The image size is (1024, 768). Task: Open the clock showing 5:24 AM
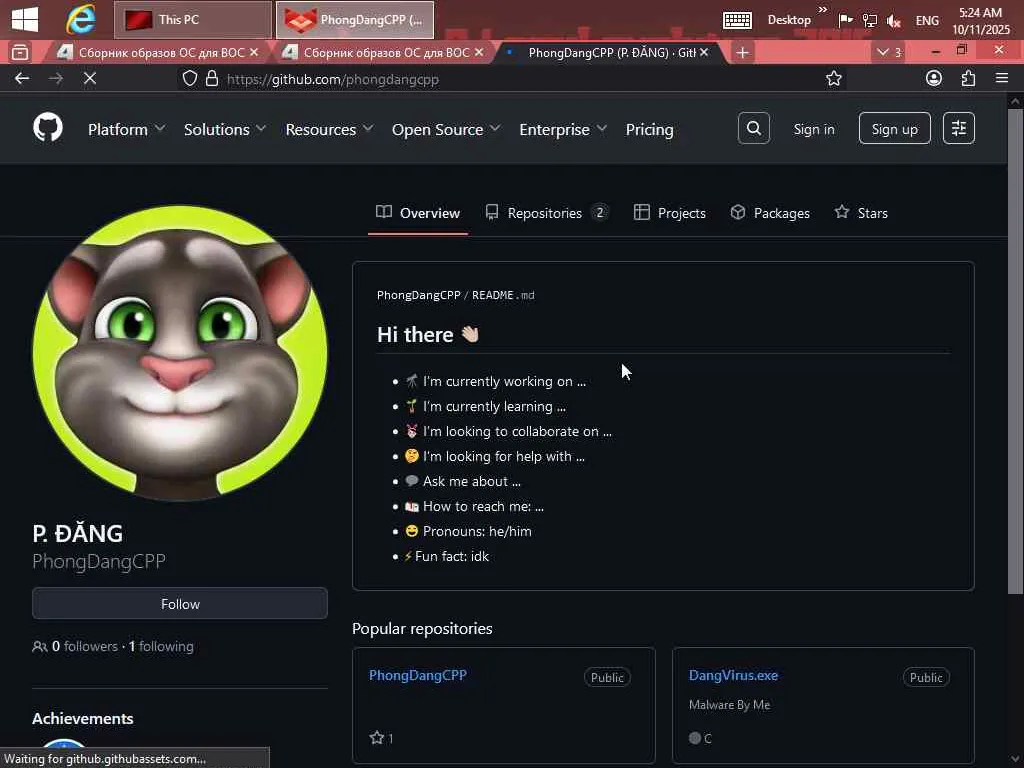tap(980, 21)
